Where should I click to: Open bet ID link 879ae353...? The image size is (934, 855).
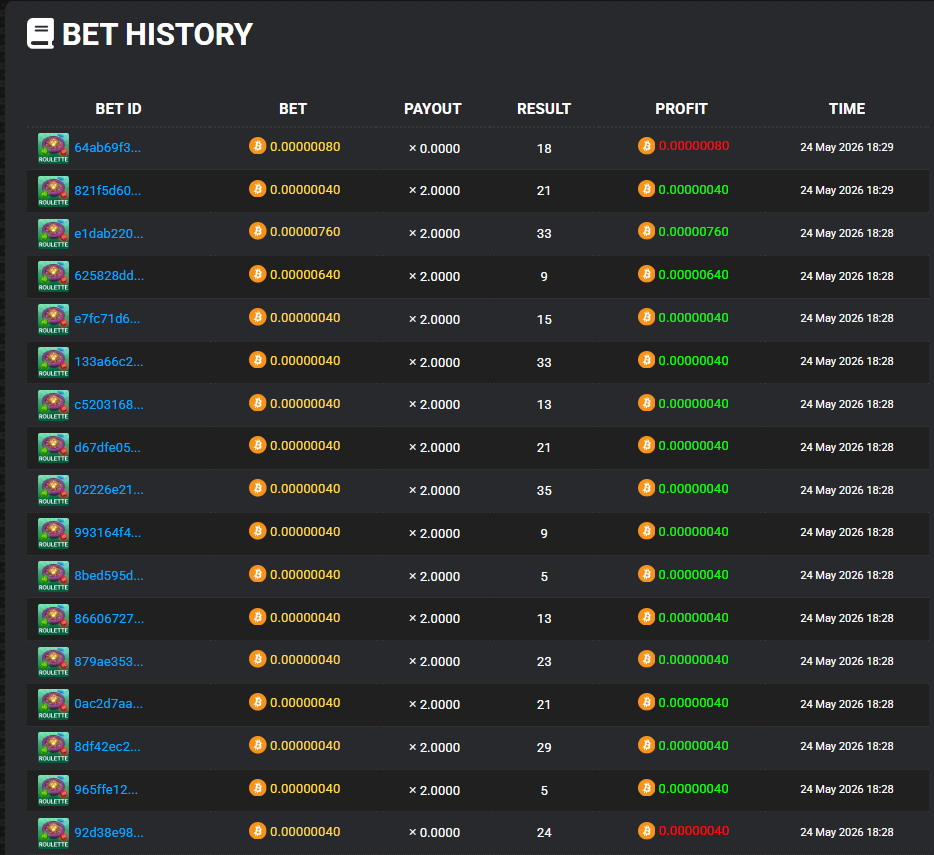[x=109, y=661]
